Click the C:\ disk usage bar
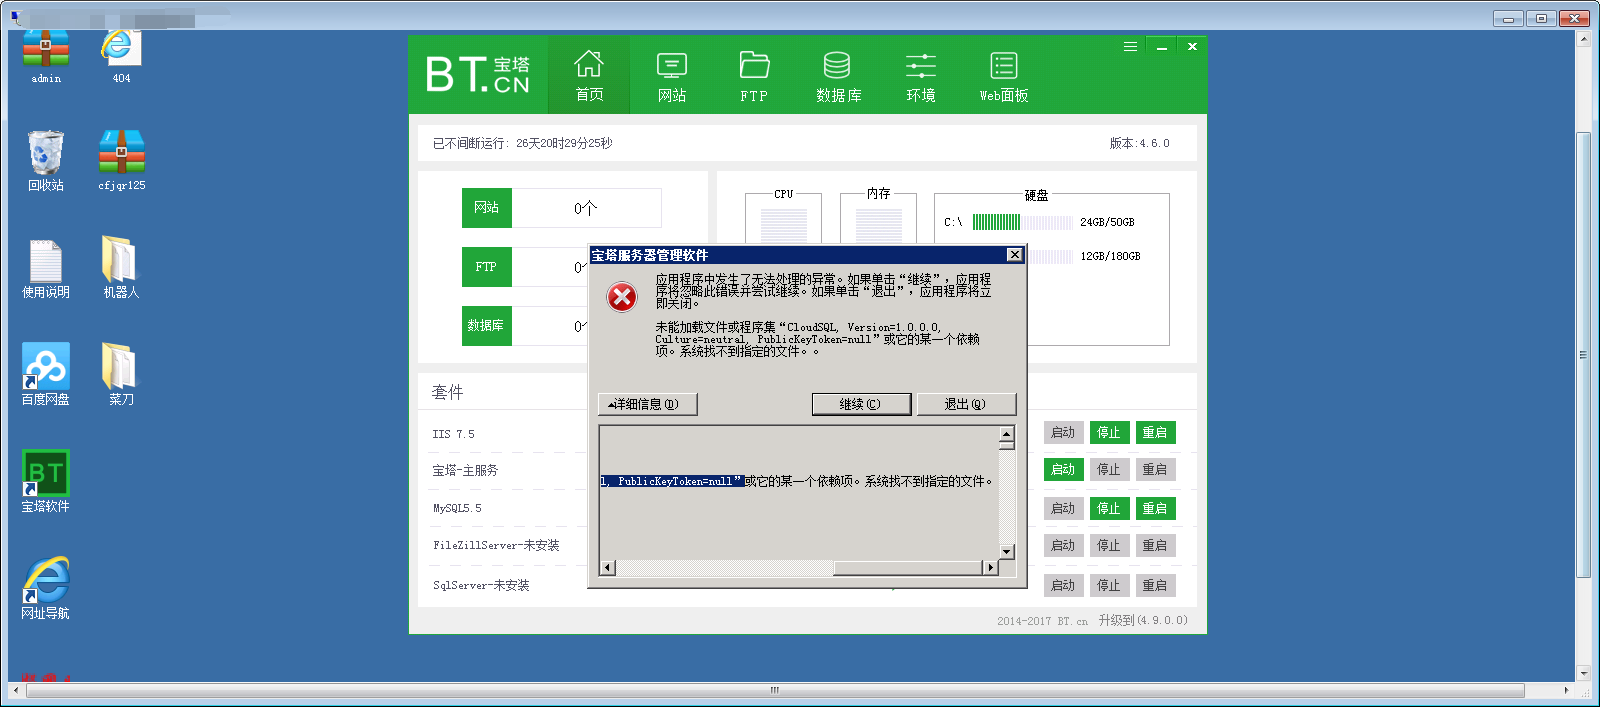The image size is (1600, 707). click(1022, 222)
